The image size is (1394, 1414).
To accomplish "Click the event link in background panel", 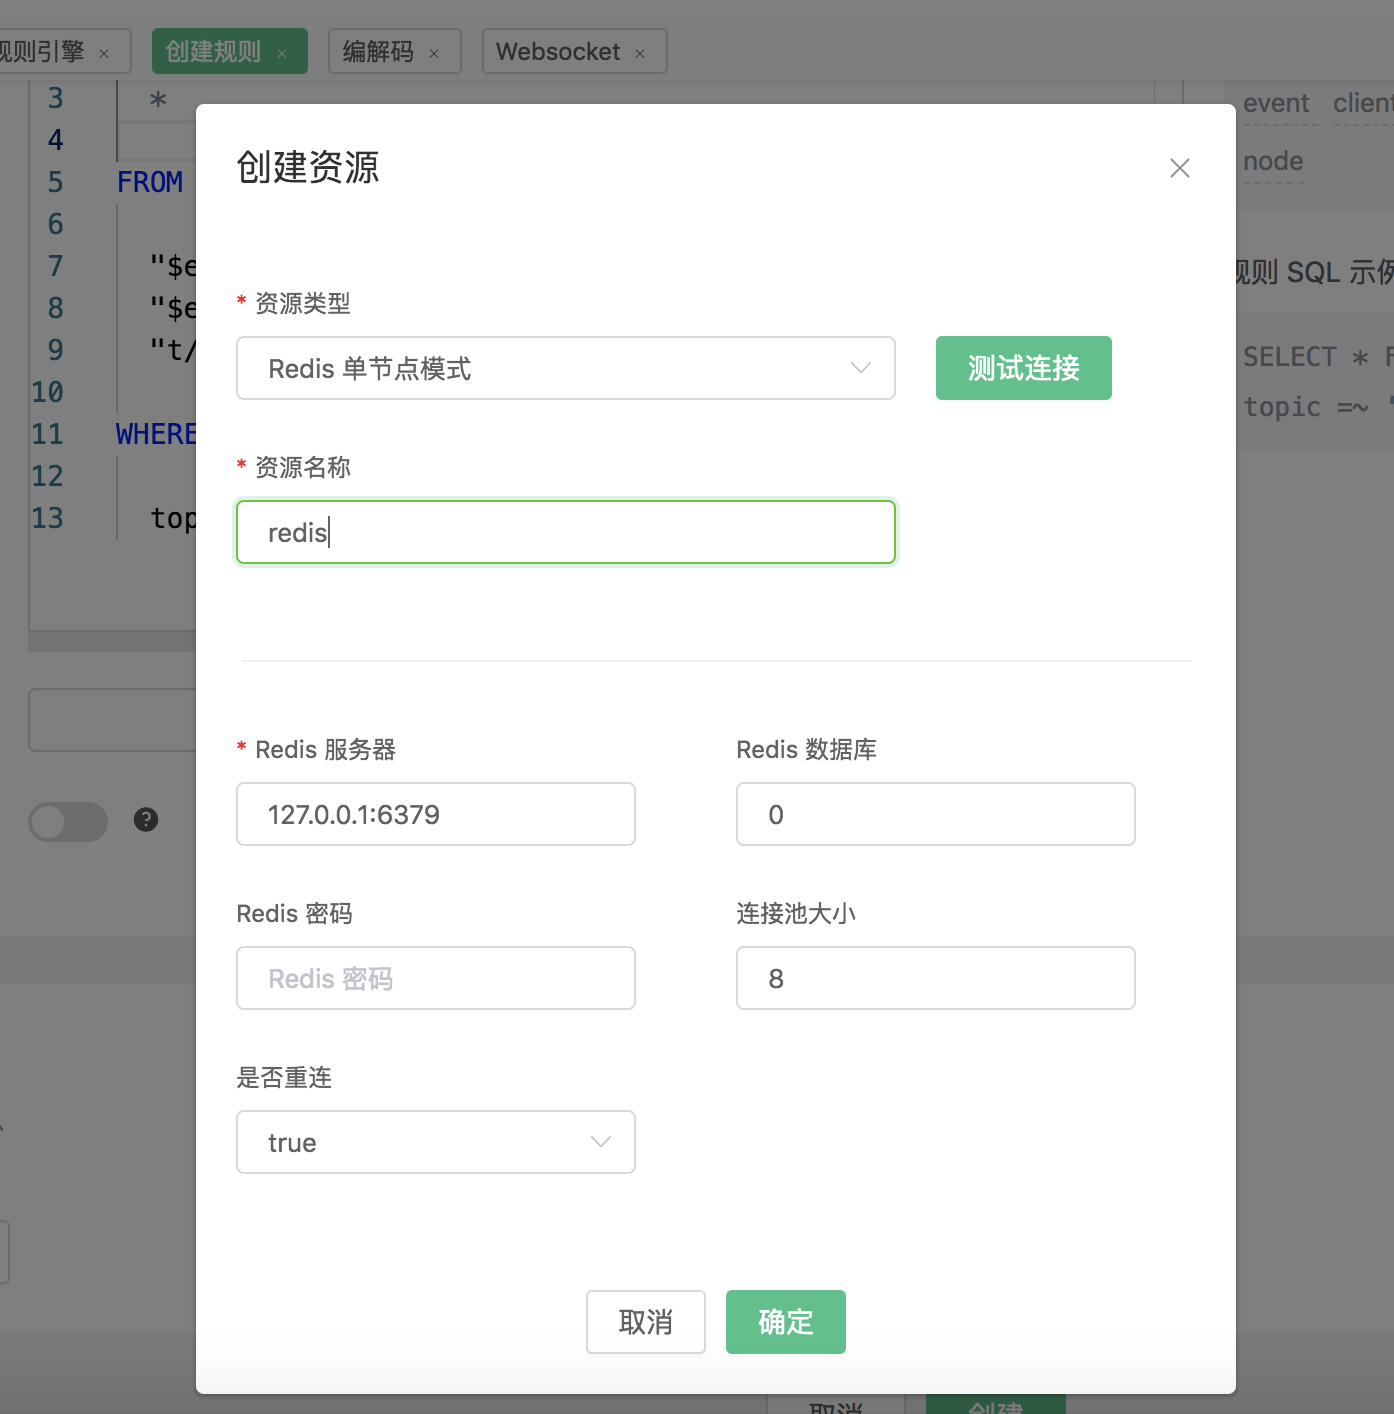I will (1276, 104).
